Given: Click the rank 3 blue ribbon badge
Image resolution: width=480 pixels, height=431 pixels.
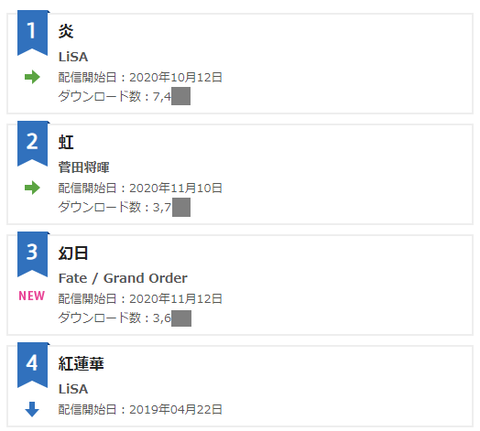Looking at the screenshot, I should (33, 254).
